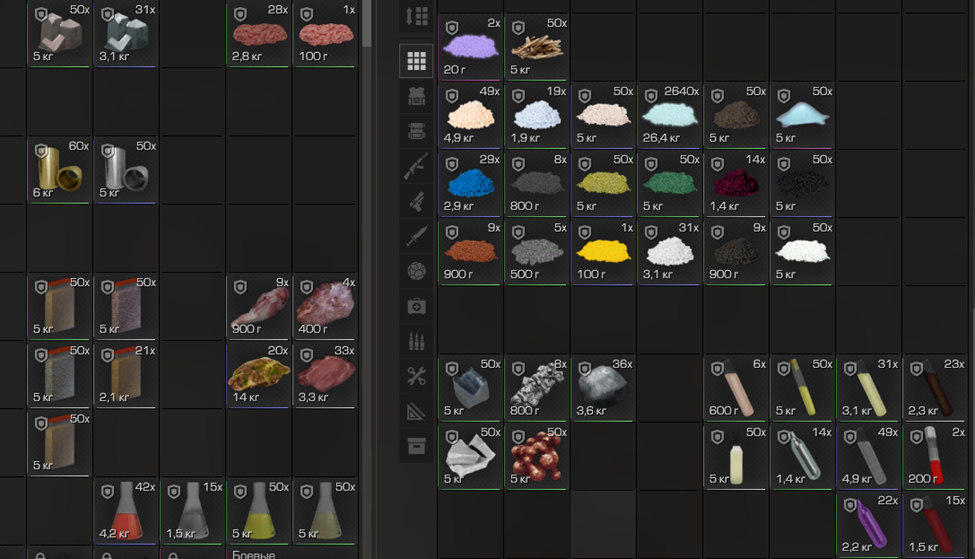This screenshot has width=975, height=559.
Task: Filter by knife melee weapons icon
Action: point(416,236)
